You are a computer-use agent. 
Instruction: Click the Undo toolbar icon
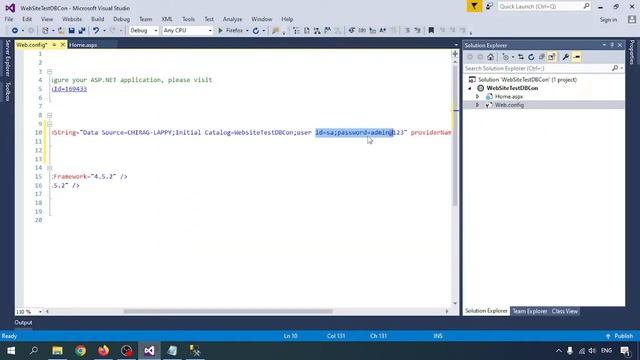coord(96,31)
